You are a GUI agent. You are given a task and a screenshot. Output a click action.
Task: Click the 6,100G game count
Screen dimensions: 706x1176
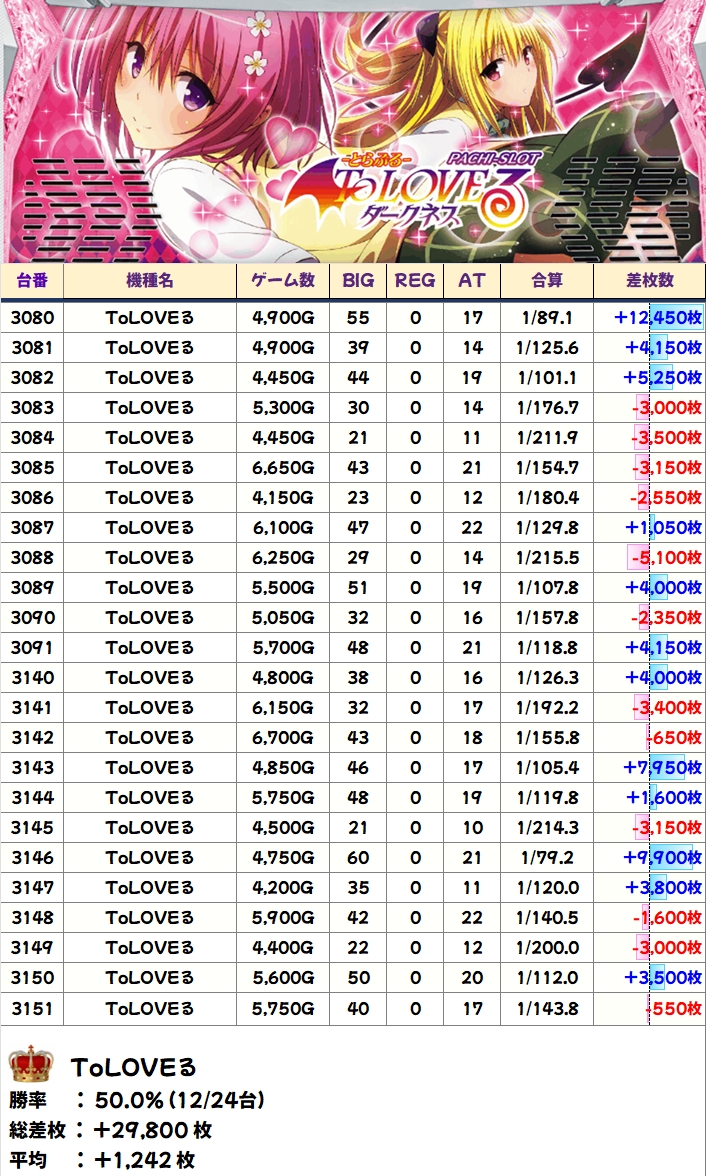pos(283,528)
